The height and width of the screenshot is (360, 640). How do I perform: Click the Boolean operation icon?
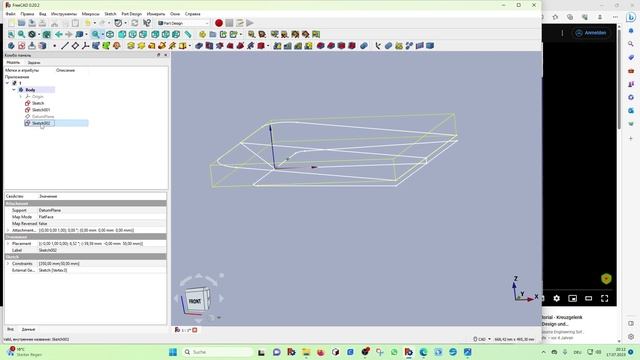click(364, 46)
